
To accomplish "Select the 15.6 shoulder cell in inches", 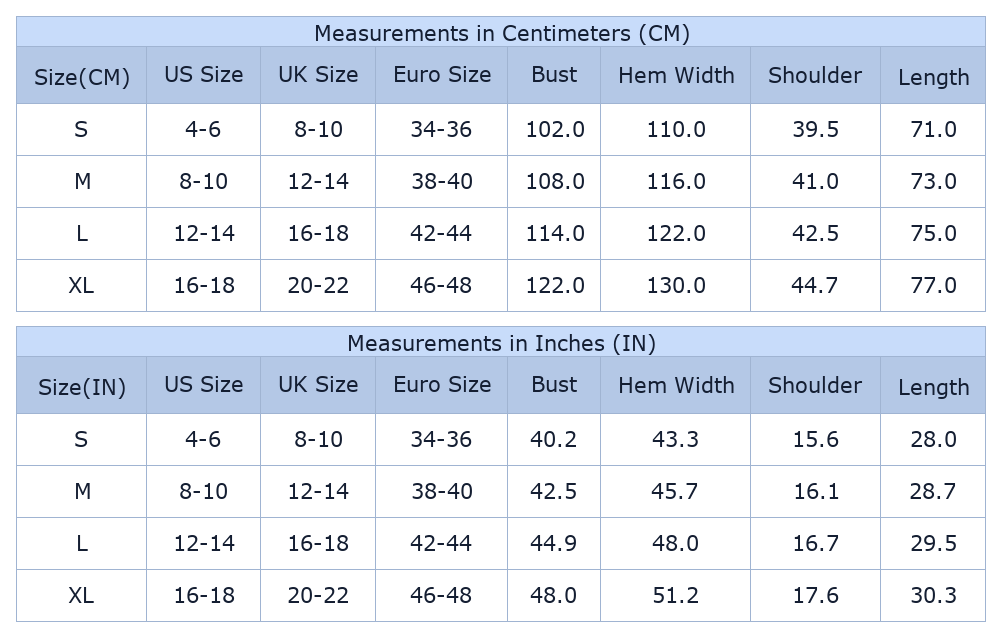I will [815, 439].
